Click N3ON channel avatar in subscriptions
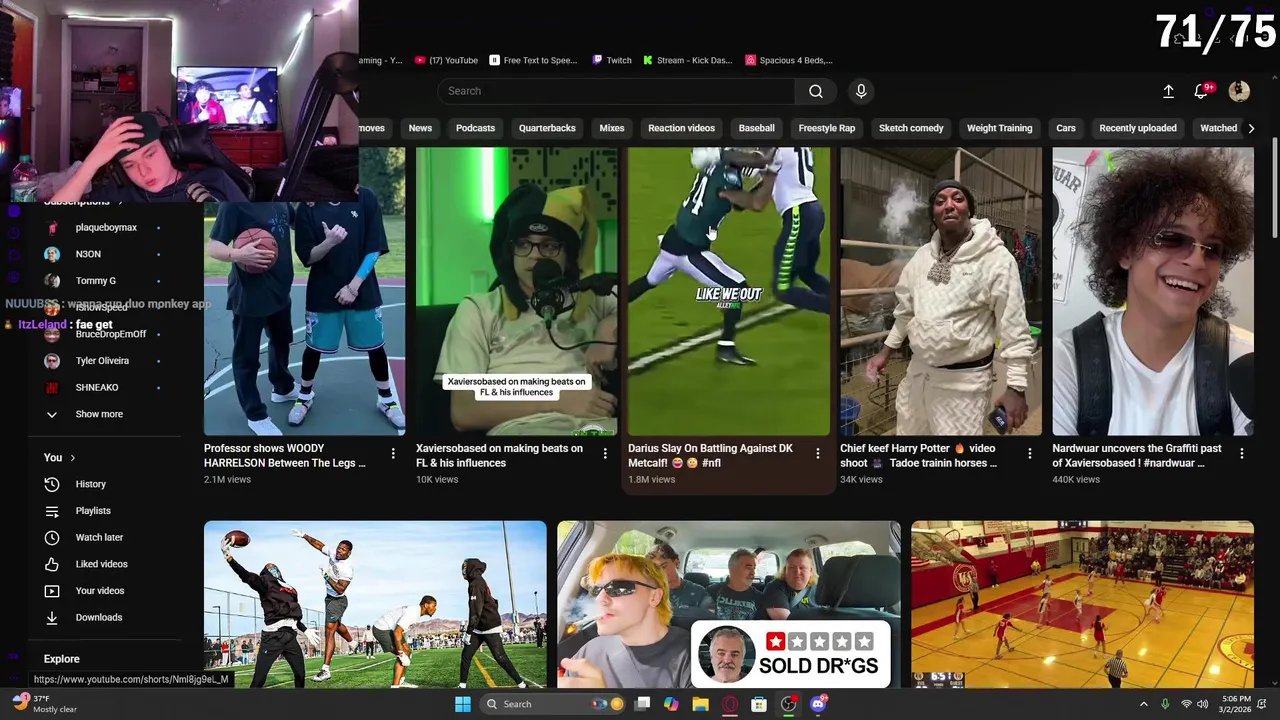The width and height of the screenshot is (1280, 720). [x=52, y=254]
